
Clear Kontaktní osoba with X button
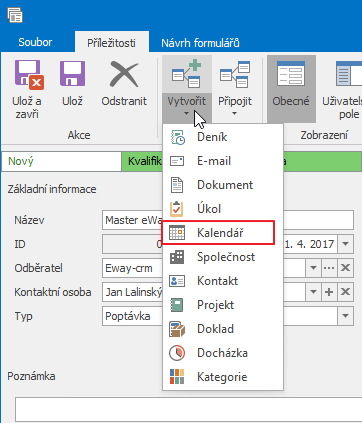[345, 292]
